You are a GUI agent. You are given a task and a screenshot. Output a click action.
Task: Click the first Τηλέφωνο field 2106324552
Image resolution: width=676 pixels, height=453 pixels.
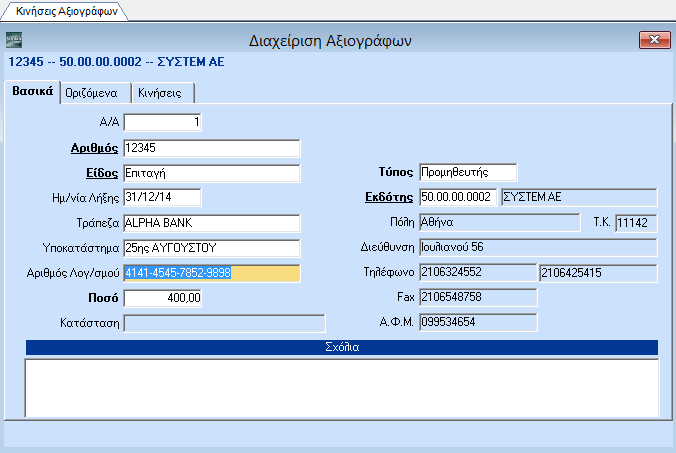478,272
